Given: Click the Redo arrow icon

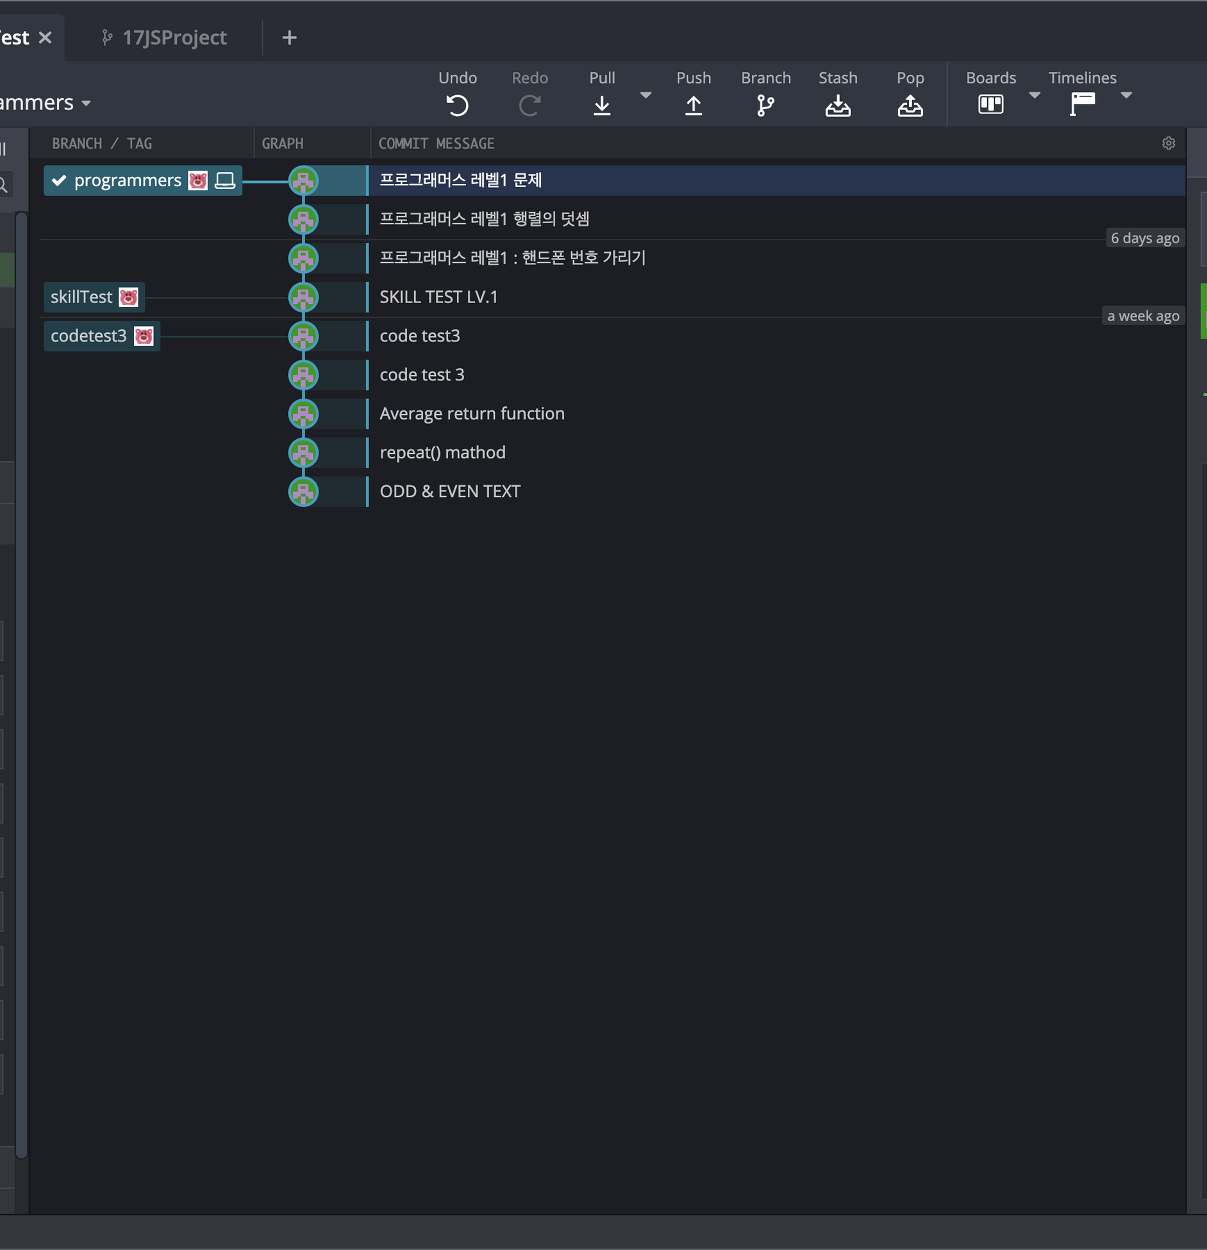Looking at the screenshot, I should (530, 105).
